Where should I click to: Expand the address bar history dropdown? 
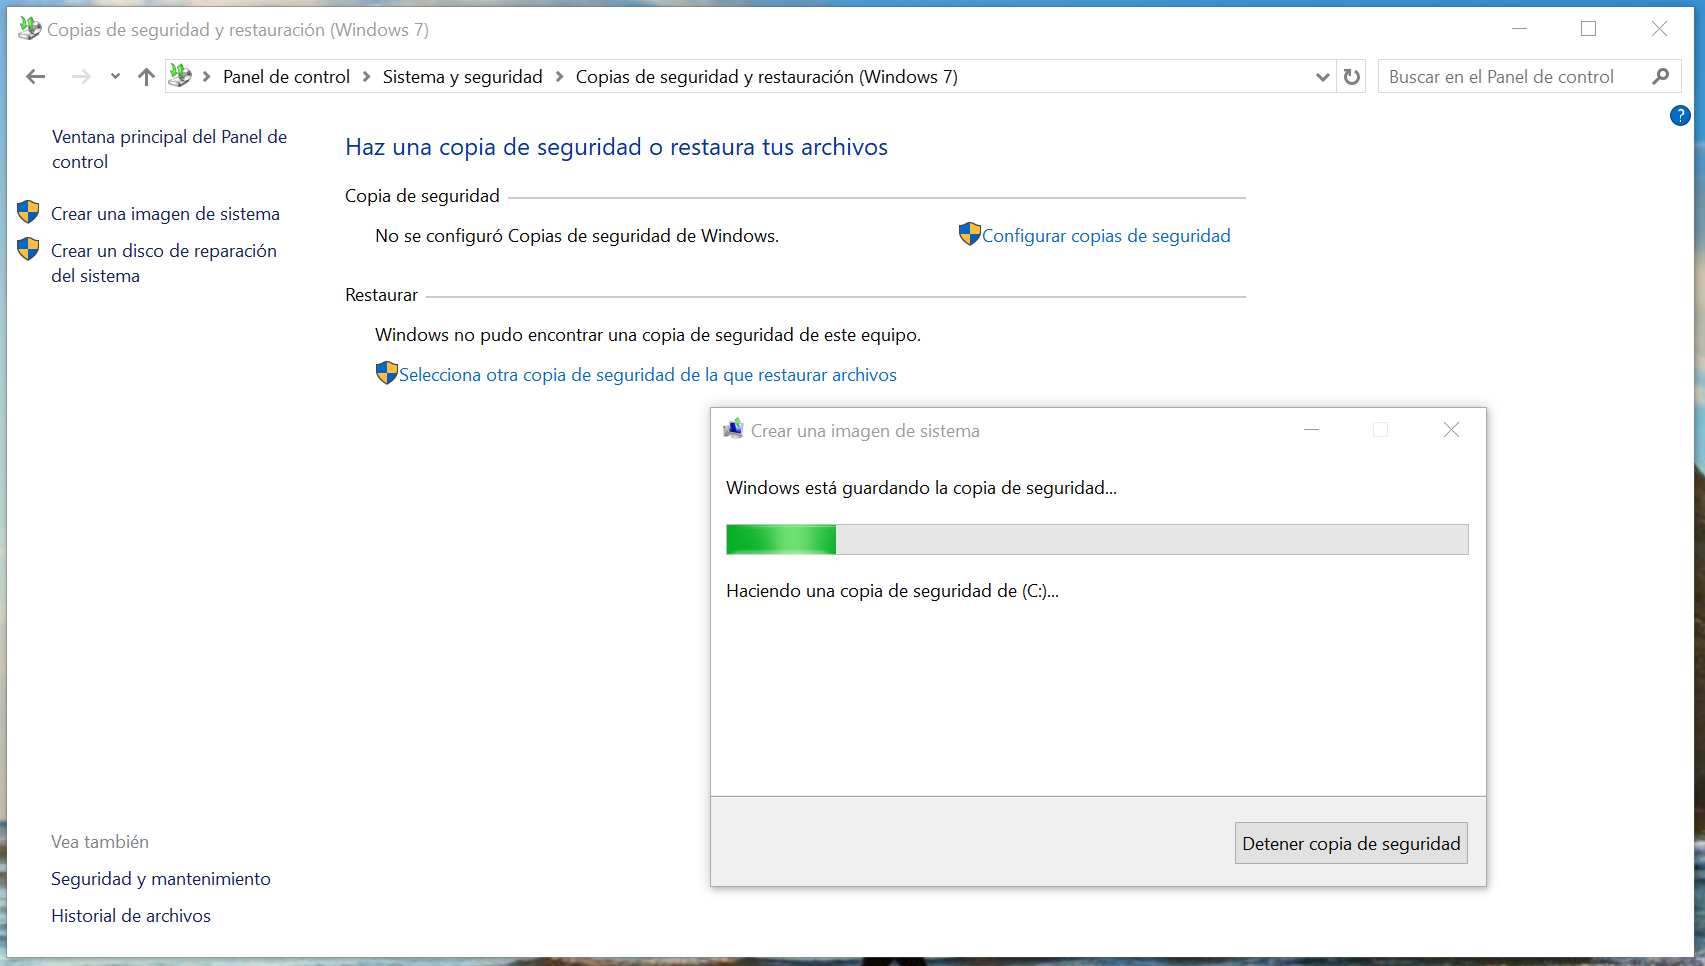(1322, 77)
